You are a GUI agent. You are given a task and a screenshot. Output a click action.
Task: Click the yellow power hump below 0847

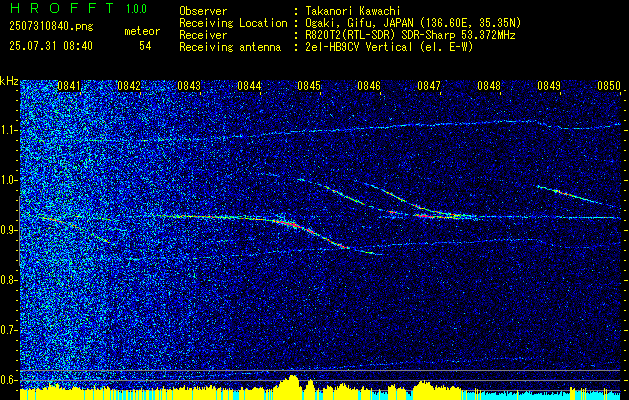pyautogui.click(x=423, y=389)
